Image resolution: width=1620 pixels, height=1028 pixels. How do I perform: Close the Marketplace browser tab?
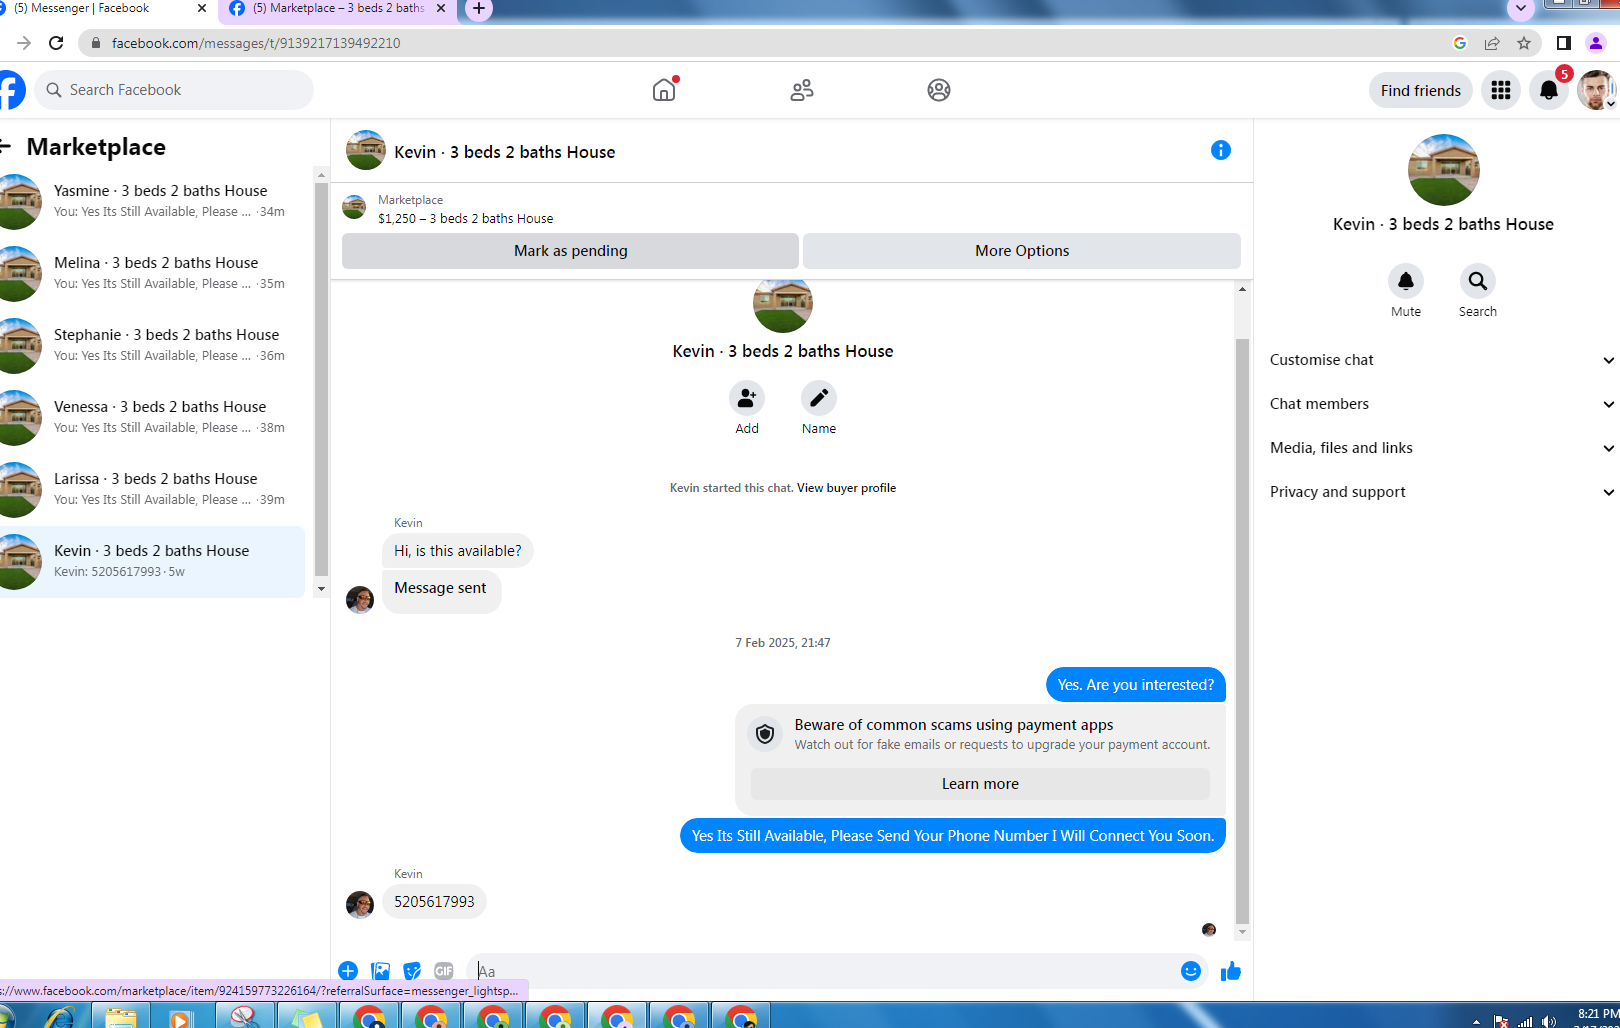[x=441, y=8]
